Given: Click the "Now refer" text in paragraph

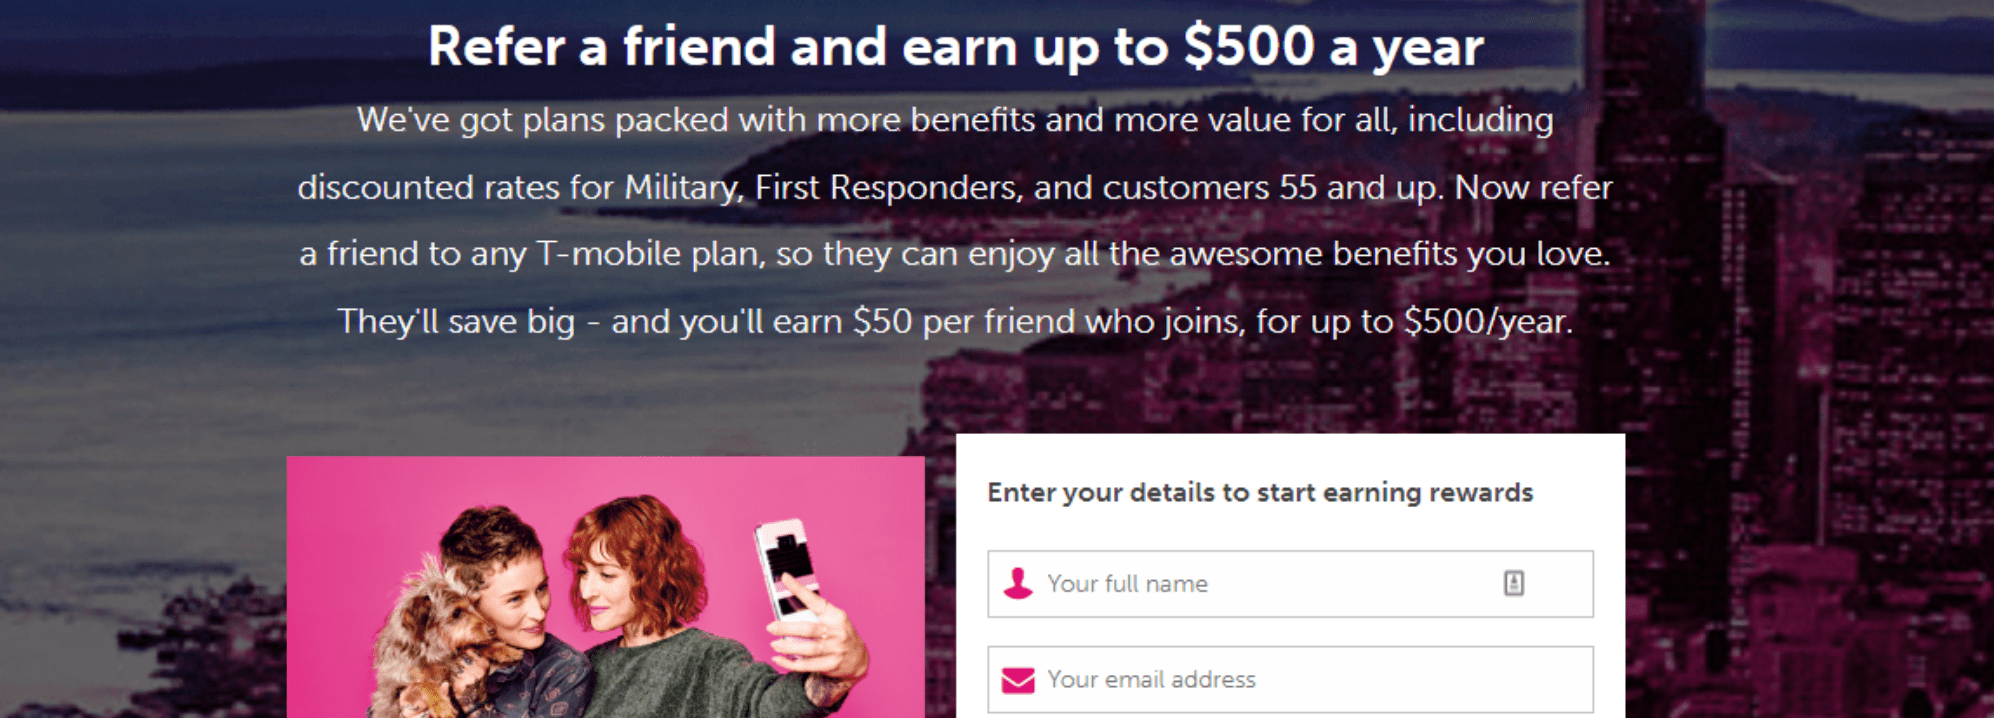Looking at the screenshot, I should tap(1533, 187).
